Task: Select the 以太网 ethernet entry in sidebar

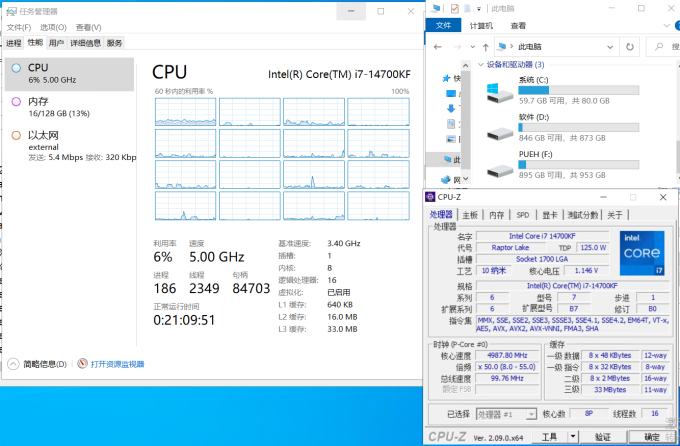Action: click(x=69, y=146)
